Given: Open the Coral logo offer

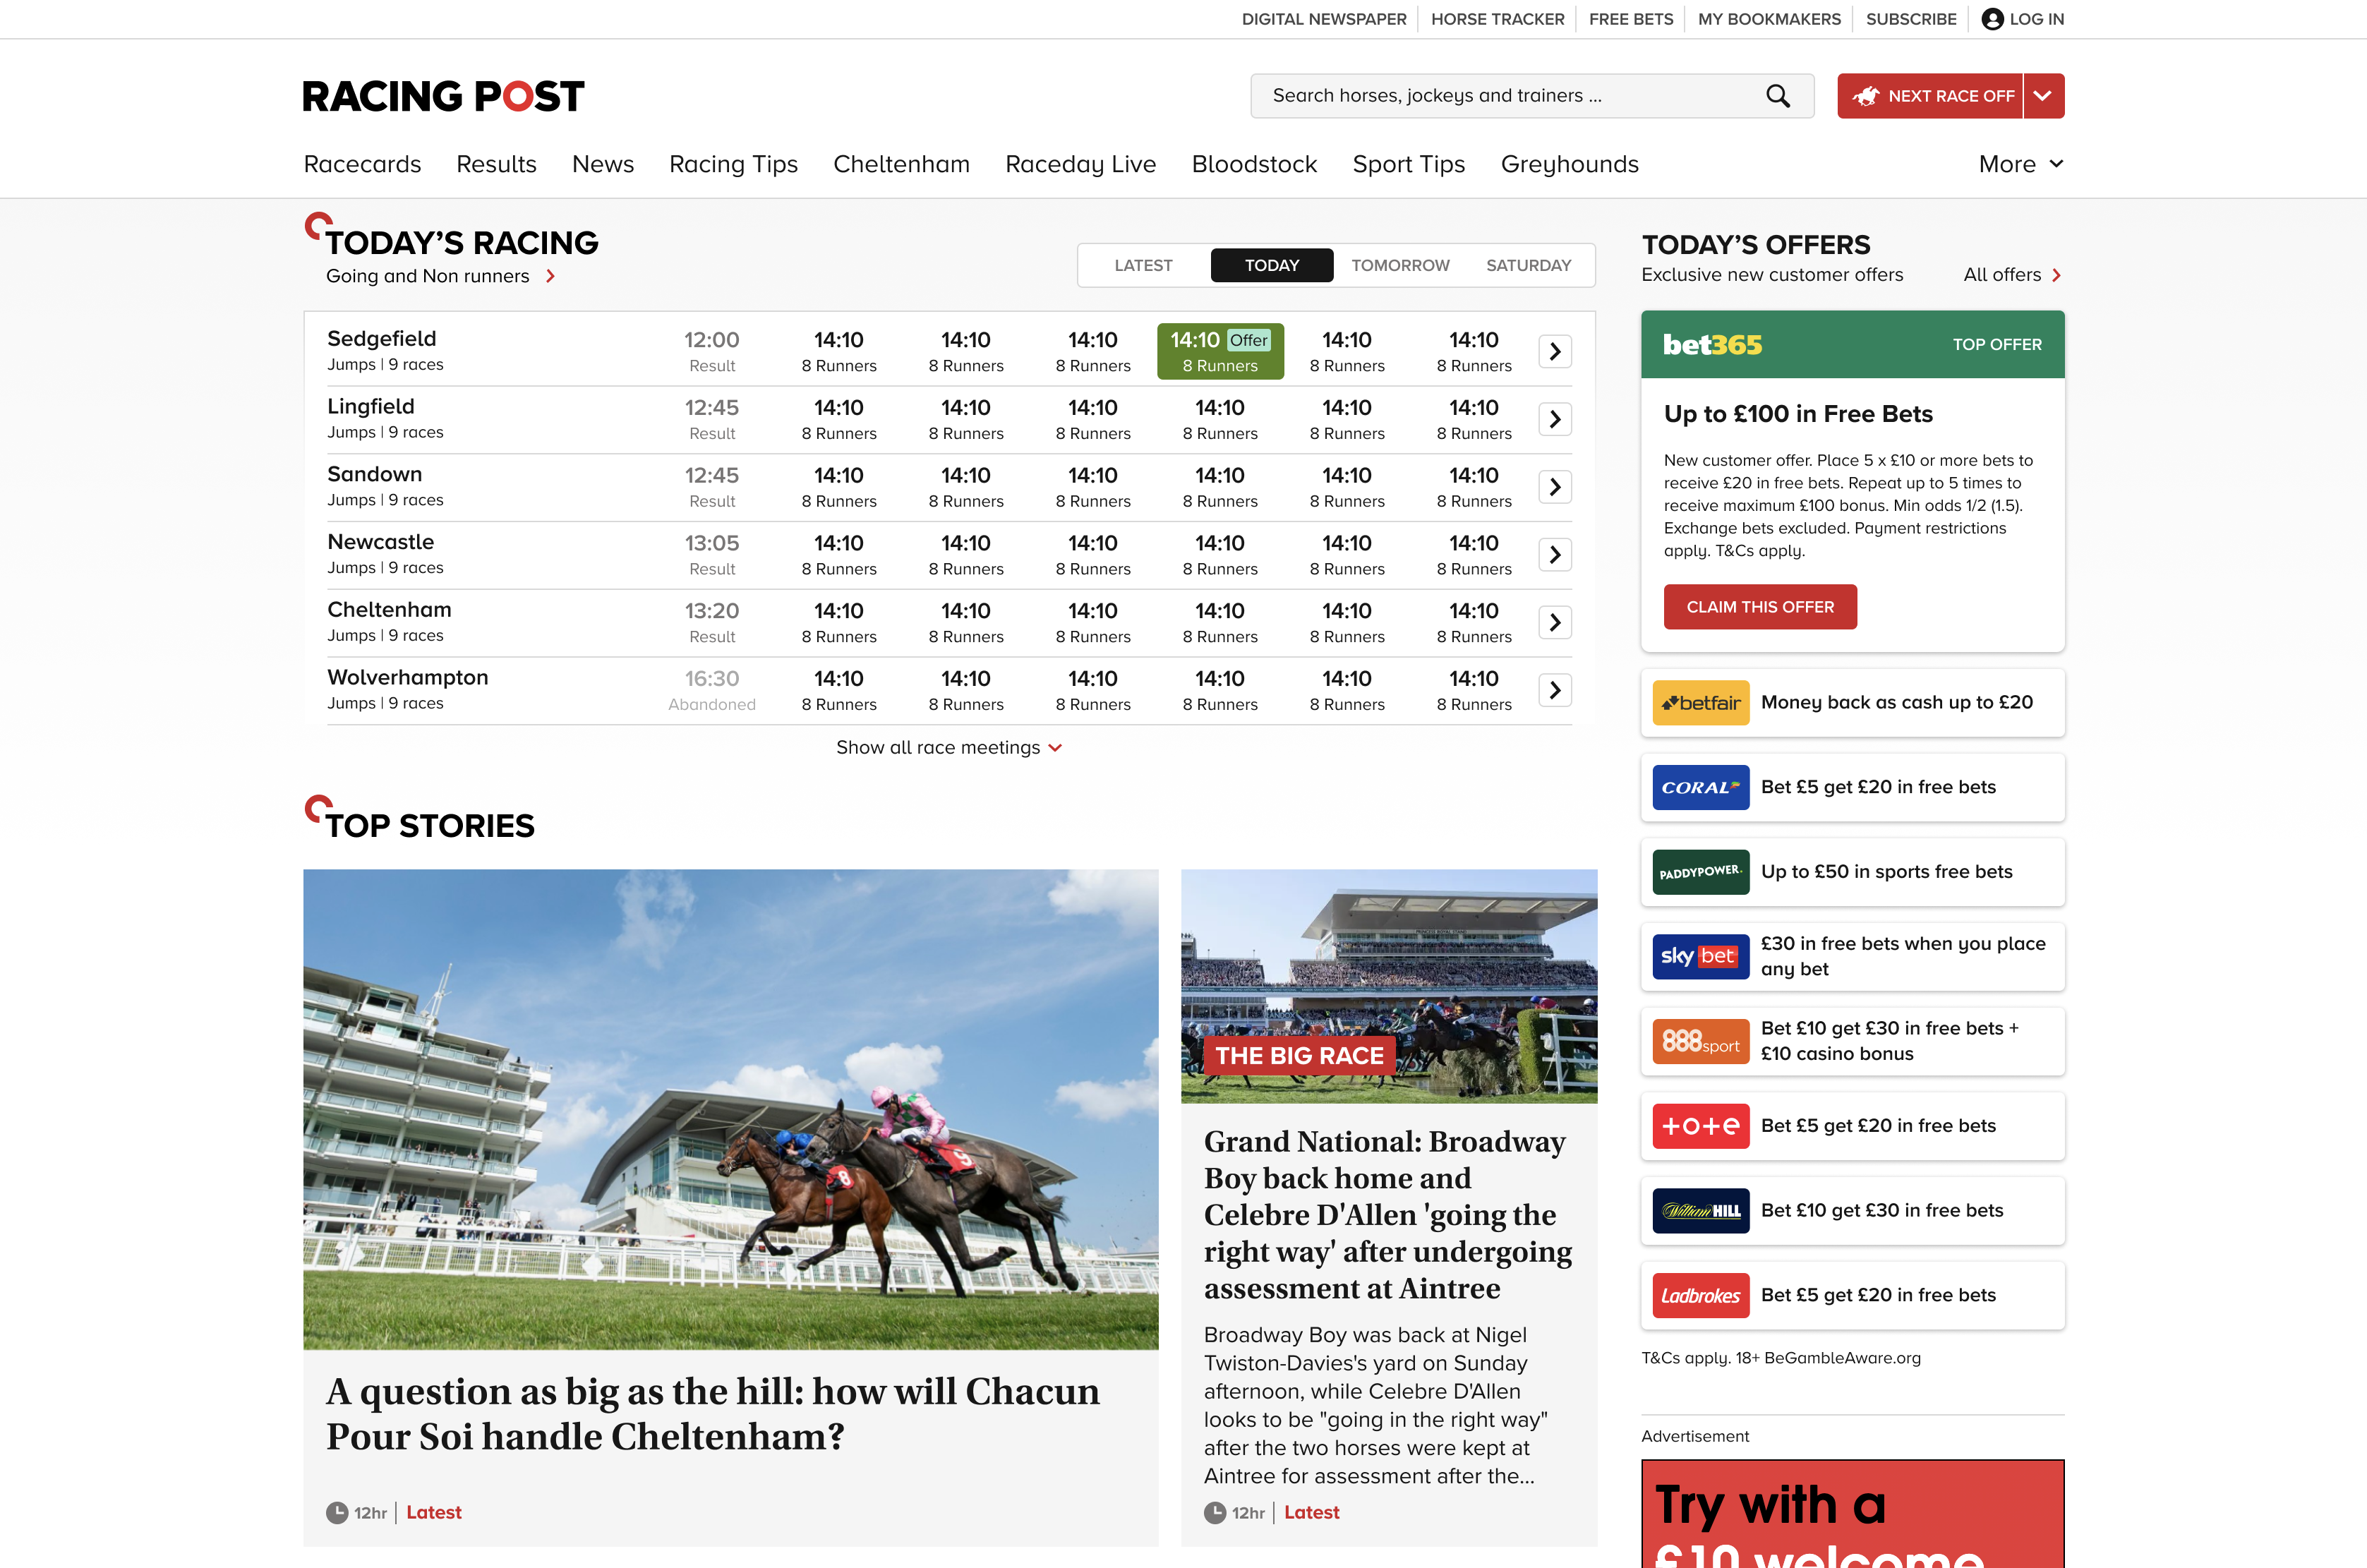Looking at the screenshot, I should (x=1700, y=787).
